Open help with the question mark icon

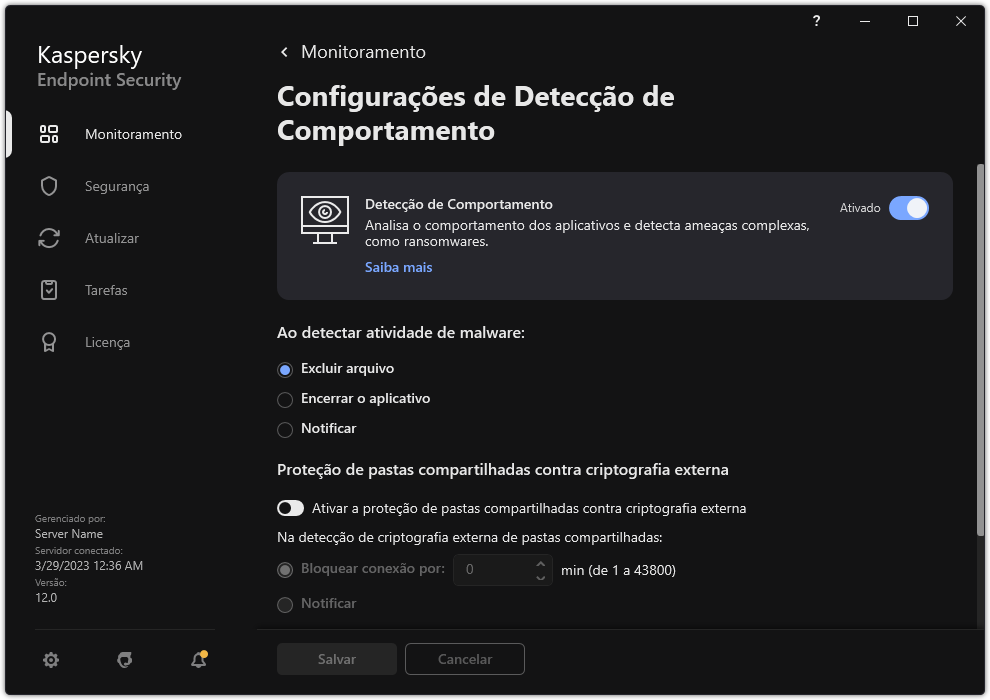pyautogui.click(x=815, y=21)
